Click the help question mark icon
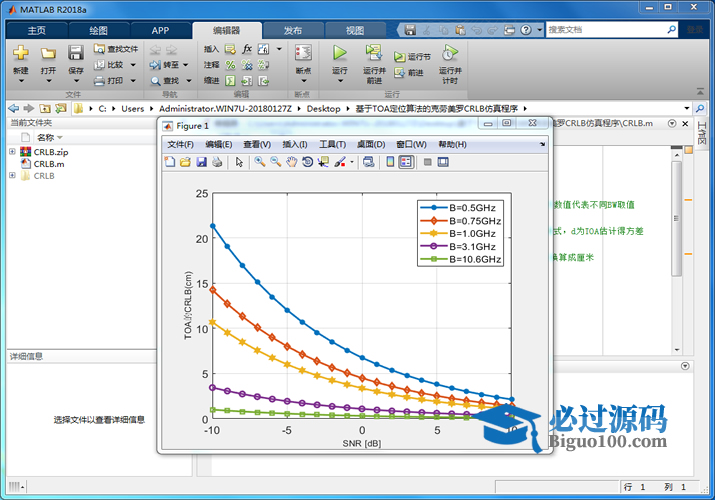The height and width of the screenshot is (500, 715). coord(526,30)
